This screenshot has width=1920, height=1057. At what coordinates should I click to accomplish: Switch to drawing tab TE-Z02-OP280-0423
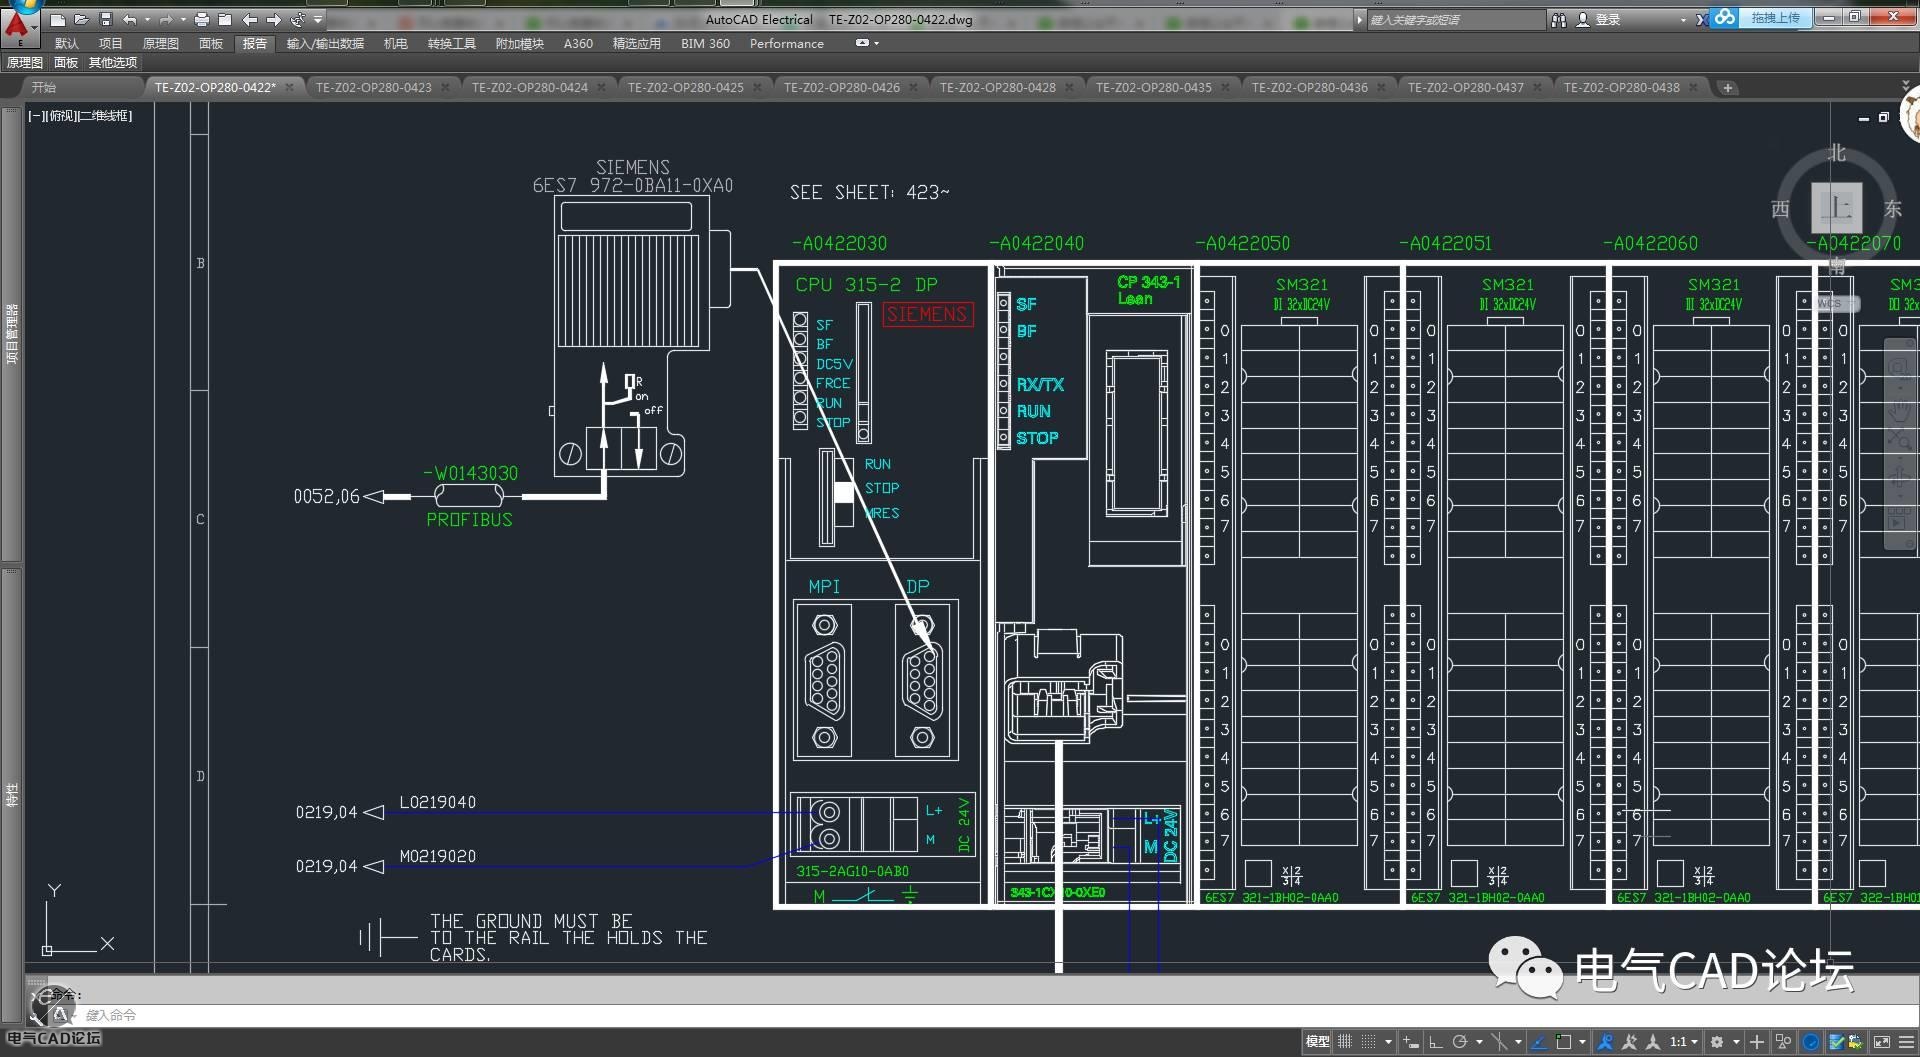[x=374, y=88]
